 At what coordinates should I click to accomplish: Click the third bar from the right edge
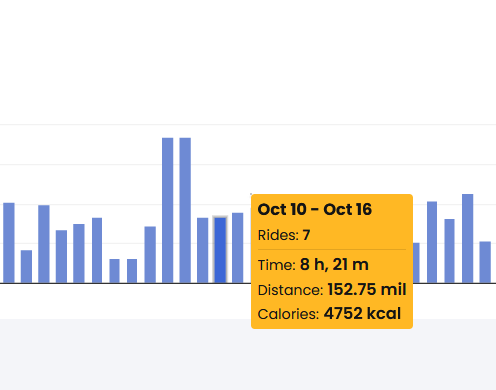coord(449,251)
